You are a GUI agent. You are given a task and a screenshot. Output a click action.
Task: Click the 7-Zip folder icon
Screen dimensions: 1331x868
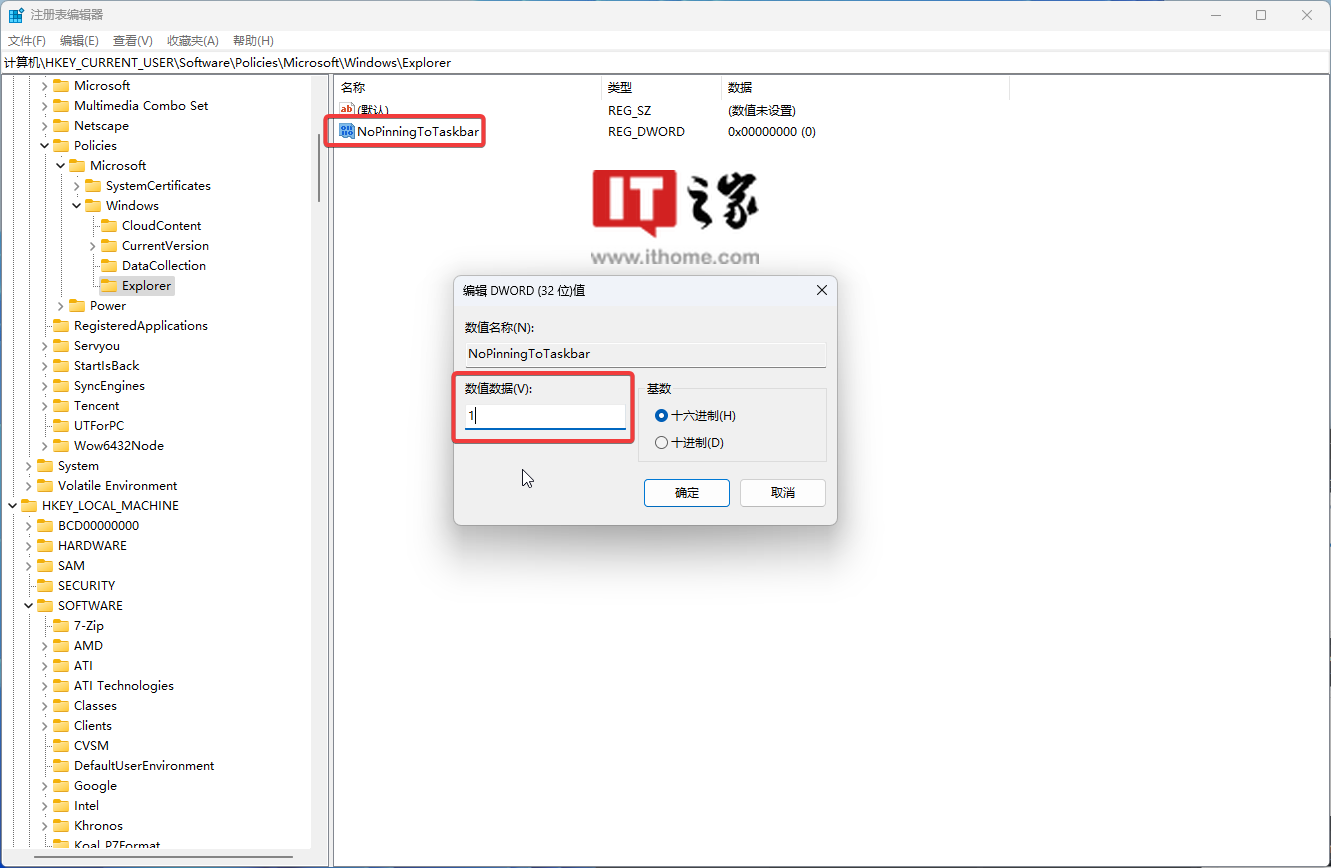[61, 626]
